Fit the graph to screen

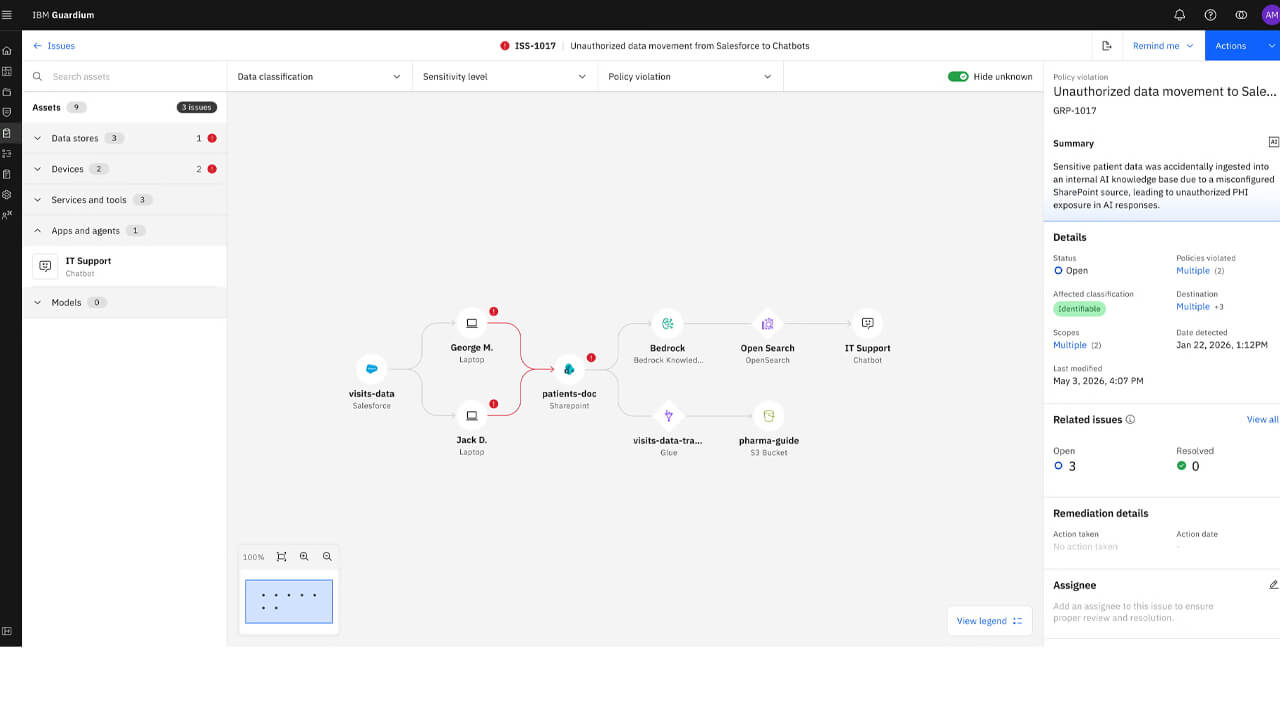[x=281, y=557]
